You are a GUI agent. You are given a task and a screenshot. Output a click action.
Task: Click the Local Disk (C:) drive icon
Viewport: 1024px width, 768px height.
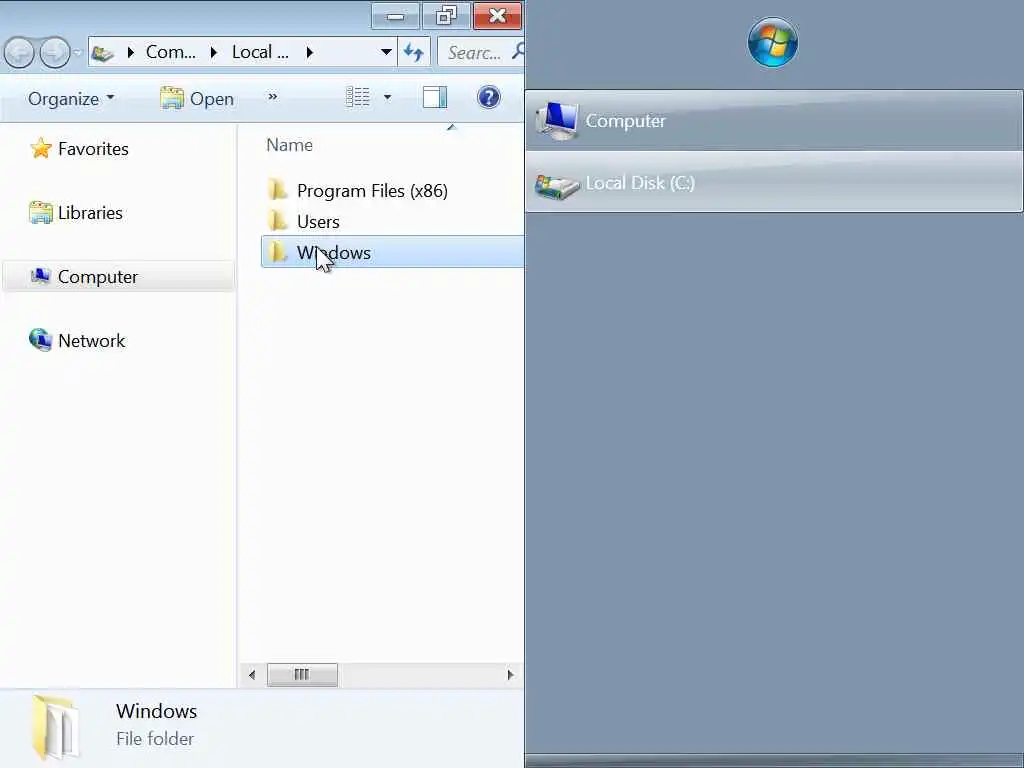click(x=556, y=185)
